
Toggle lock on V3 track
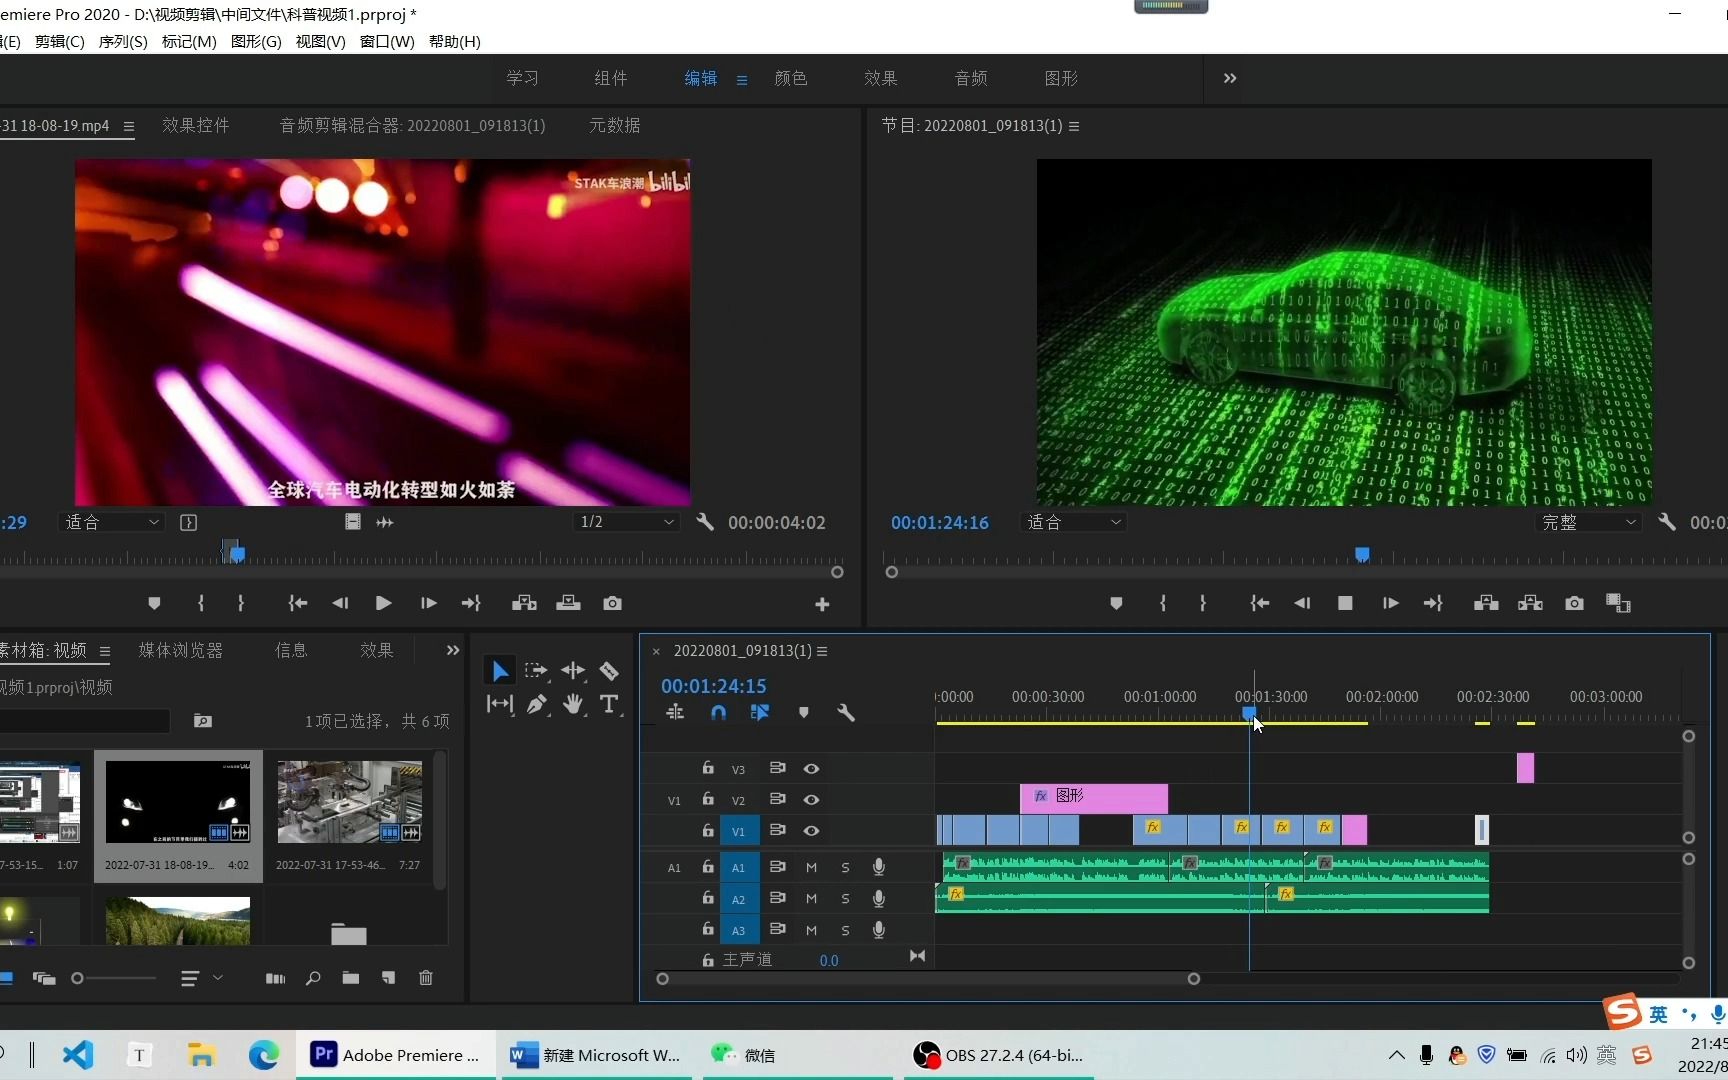pyautogui.click(x=708, y=768)
